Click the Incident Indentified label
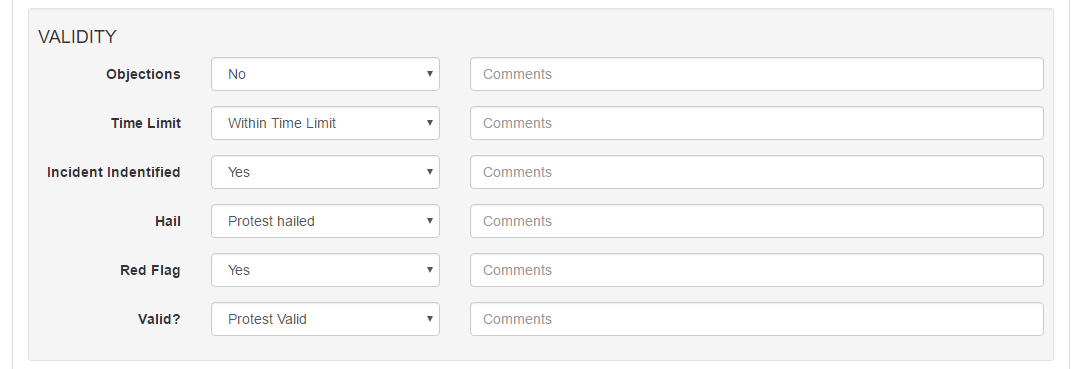This screenshot has width=1080, height=369. (x=114, y=172)
